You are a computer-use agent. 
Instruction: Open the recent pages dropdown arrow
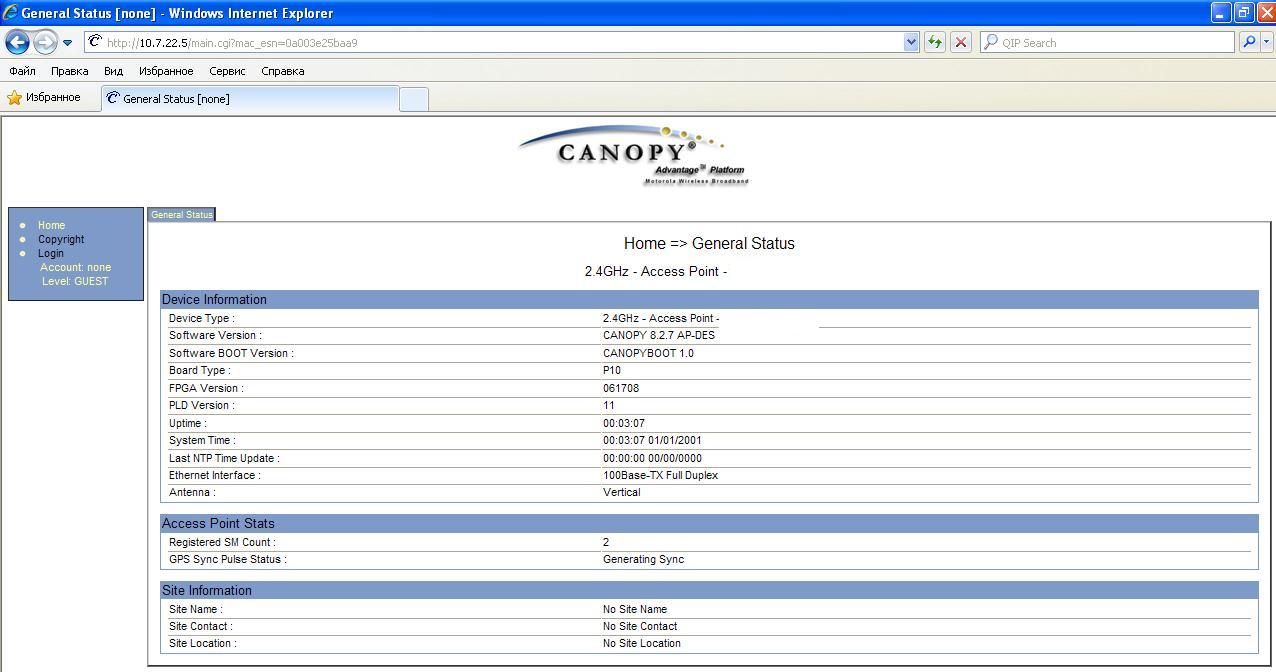[x=67, y=43]
